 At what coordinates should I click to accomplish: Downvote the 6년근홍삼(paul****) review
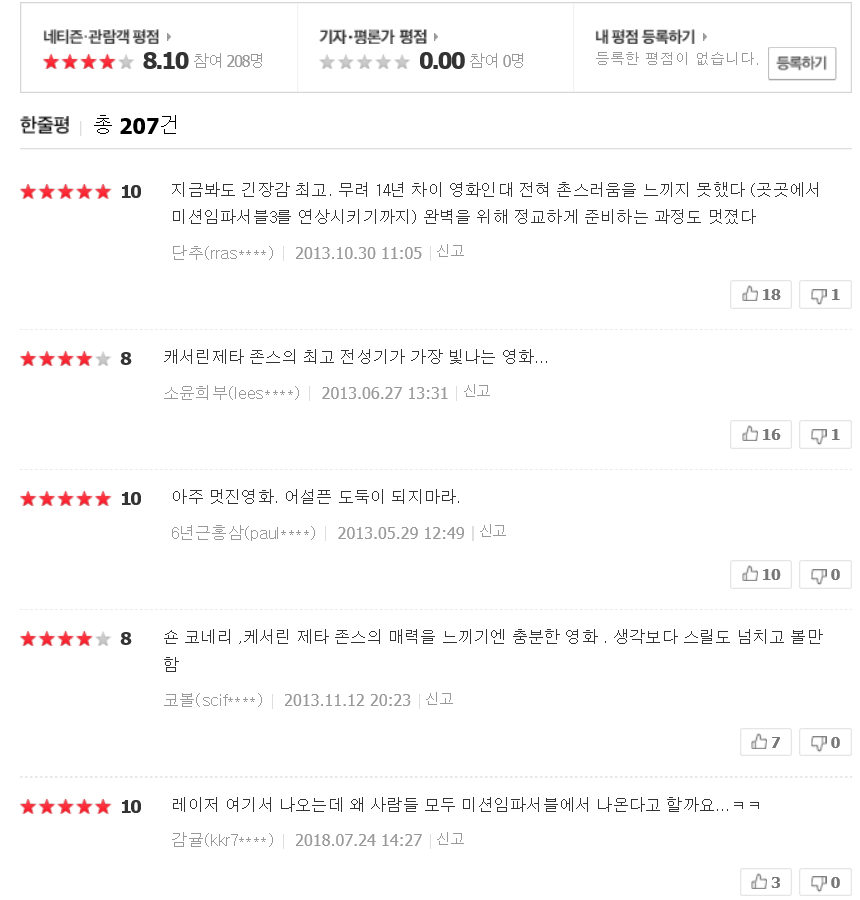[x=825, y=575]
